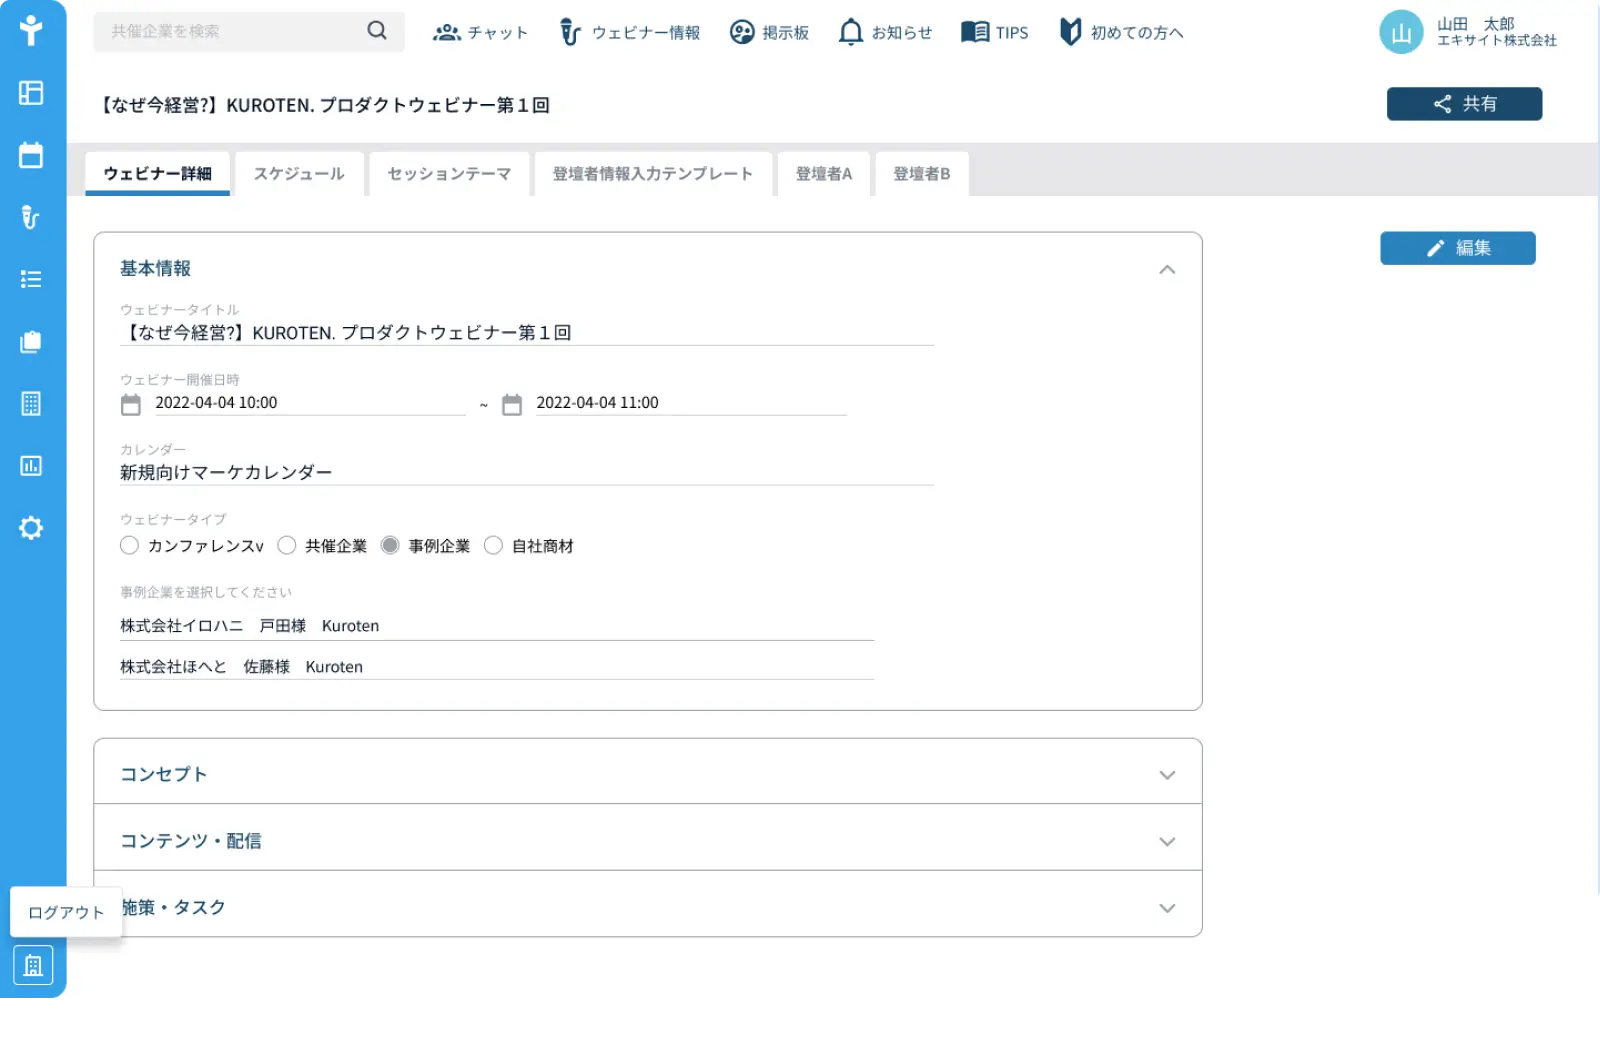Open the clipboard documents icon in sidebar
The height and width of the screenshot is (1050, 1600).
[x=31, y=342]
